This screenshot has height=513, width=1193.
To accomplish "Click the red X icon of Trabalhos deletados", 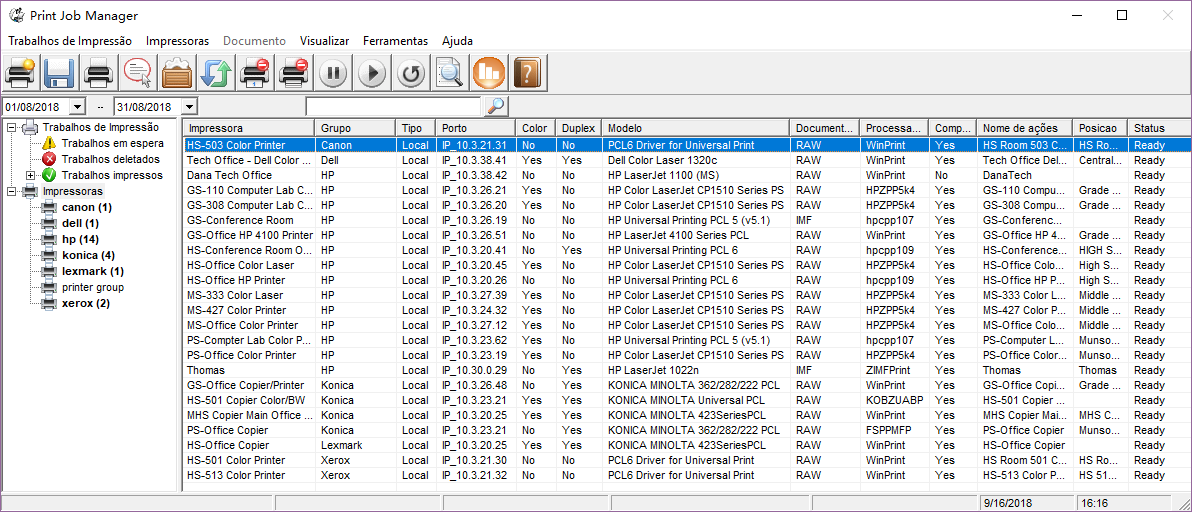I will coord(49,159).
